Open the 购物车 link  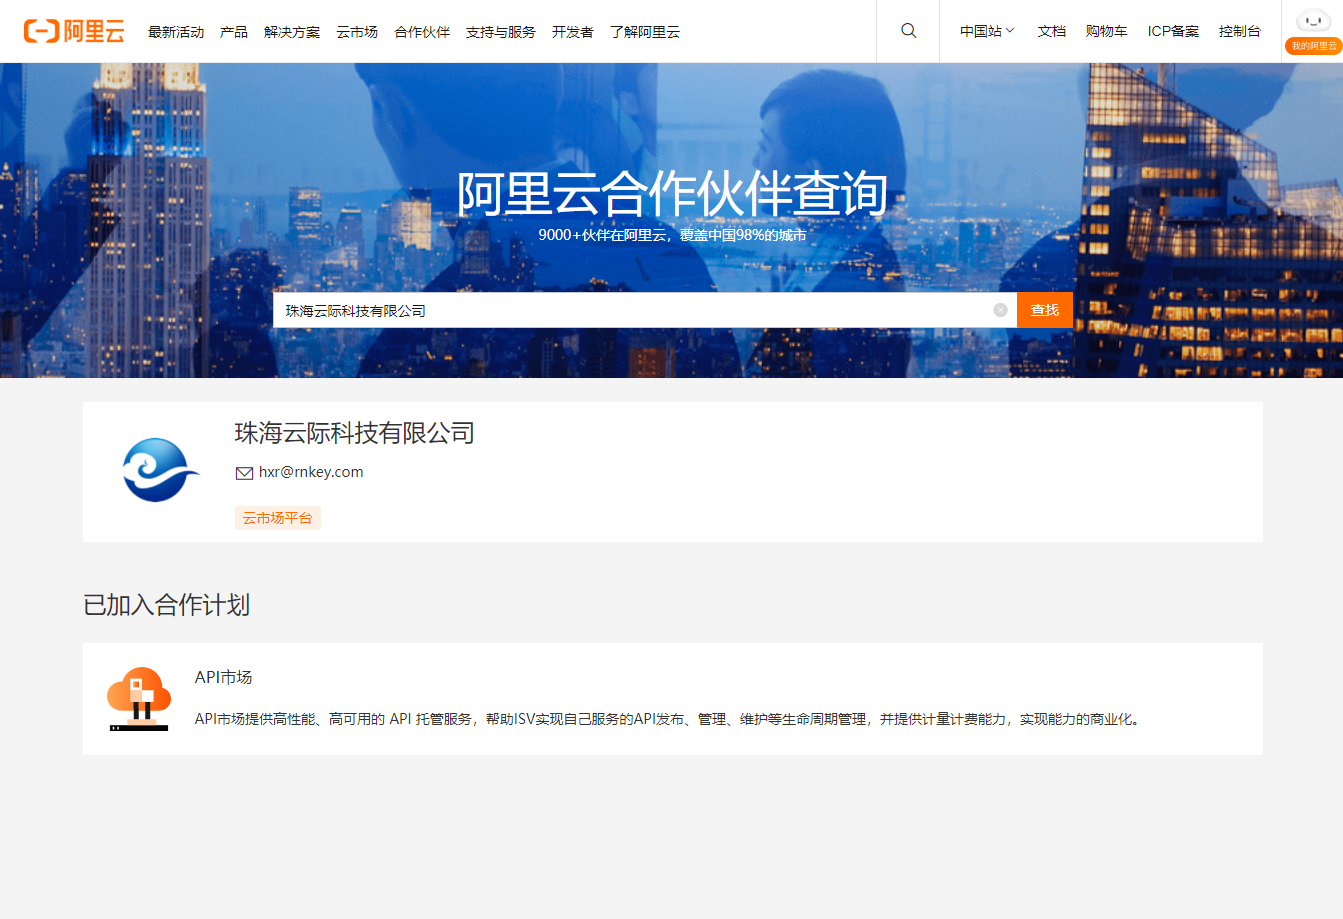(x=1107, y=31)
